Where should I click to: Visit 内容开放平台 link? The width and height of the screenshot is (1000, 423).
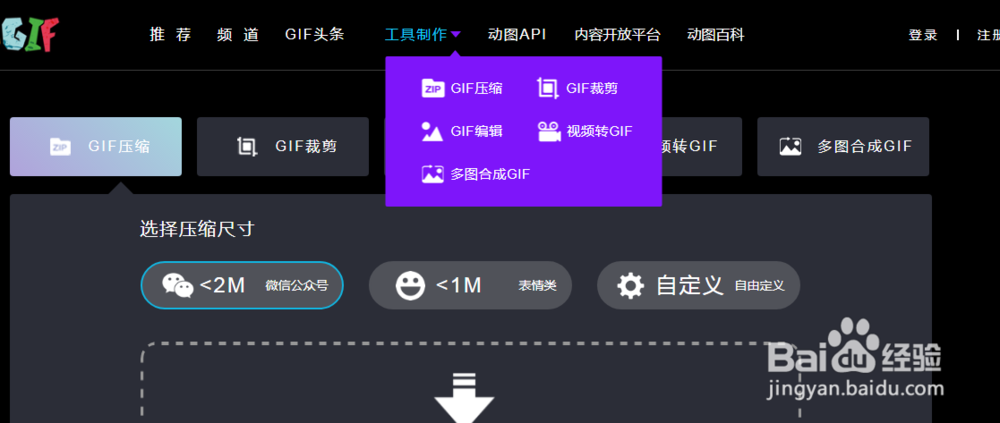click(x=617, y=34)
